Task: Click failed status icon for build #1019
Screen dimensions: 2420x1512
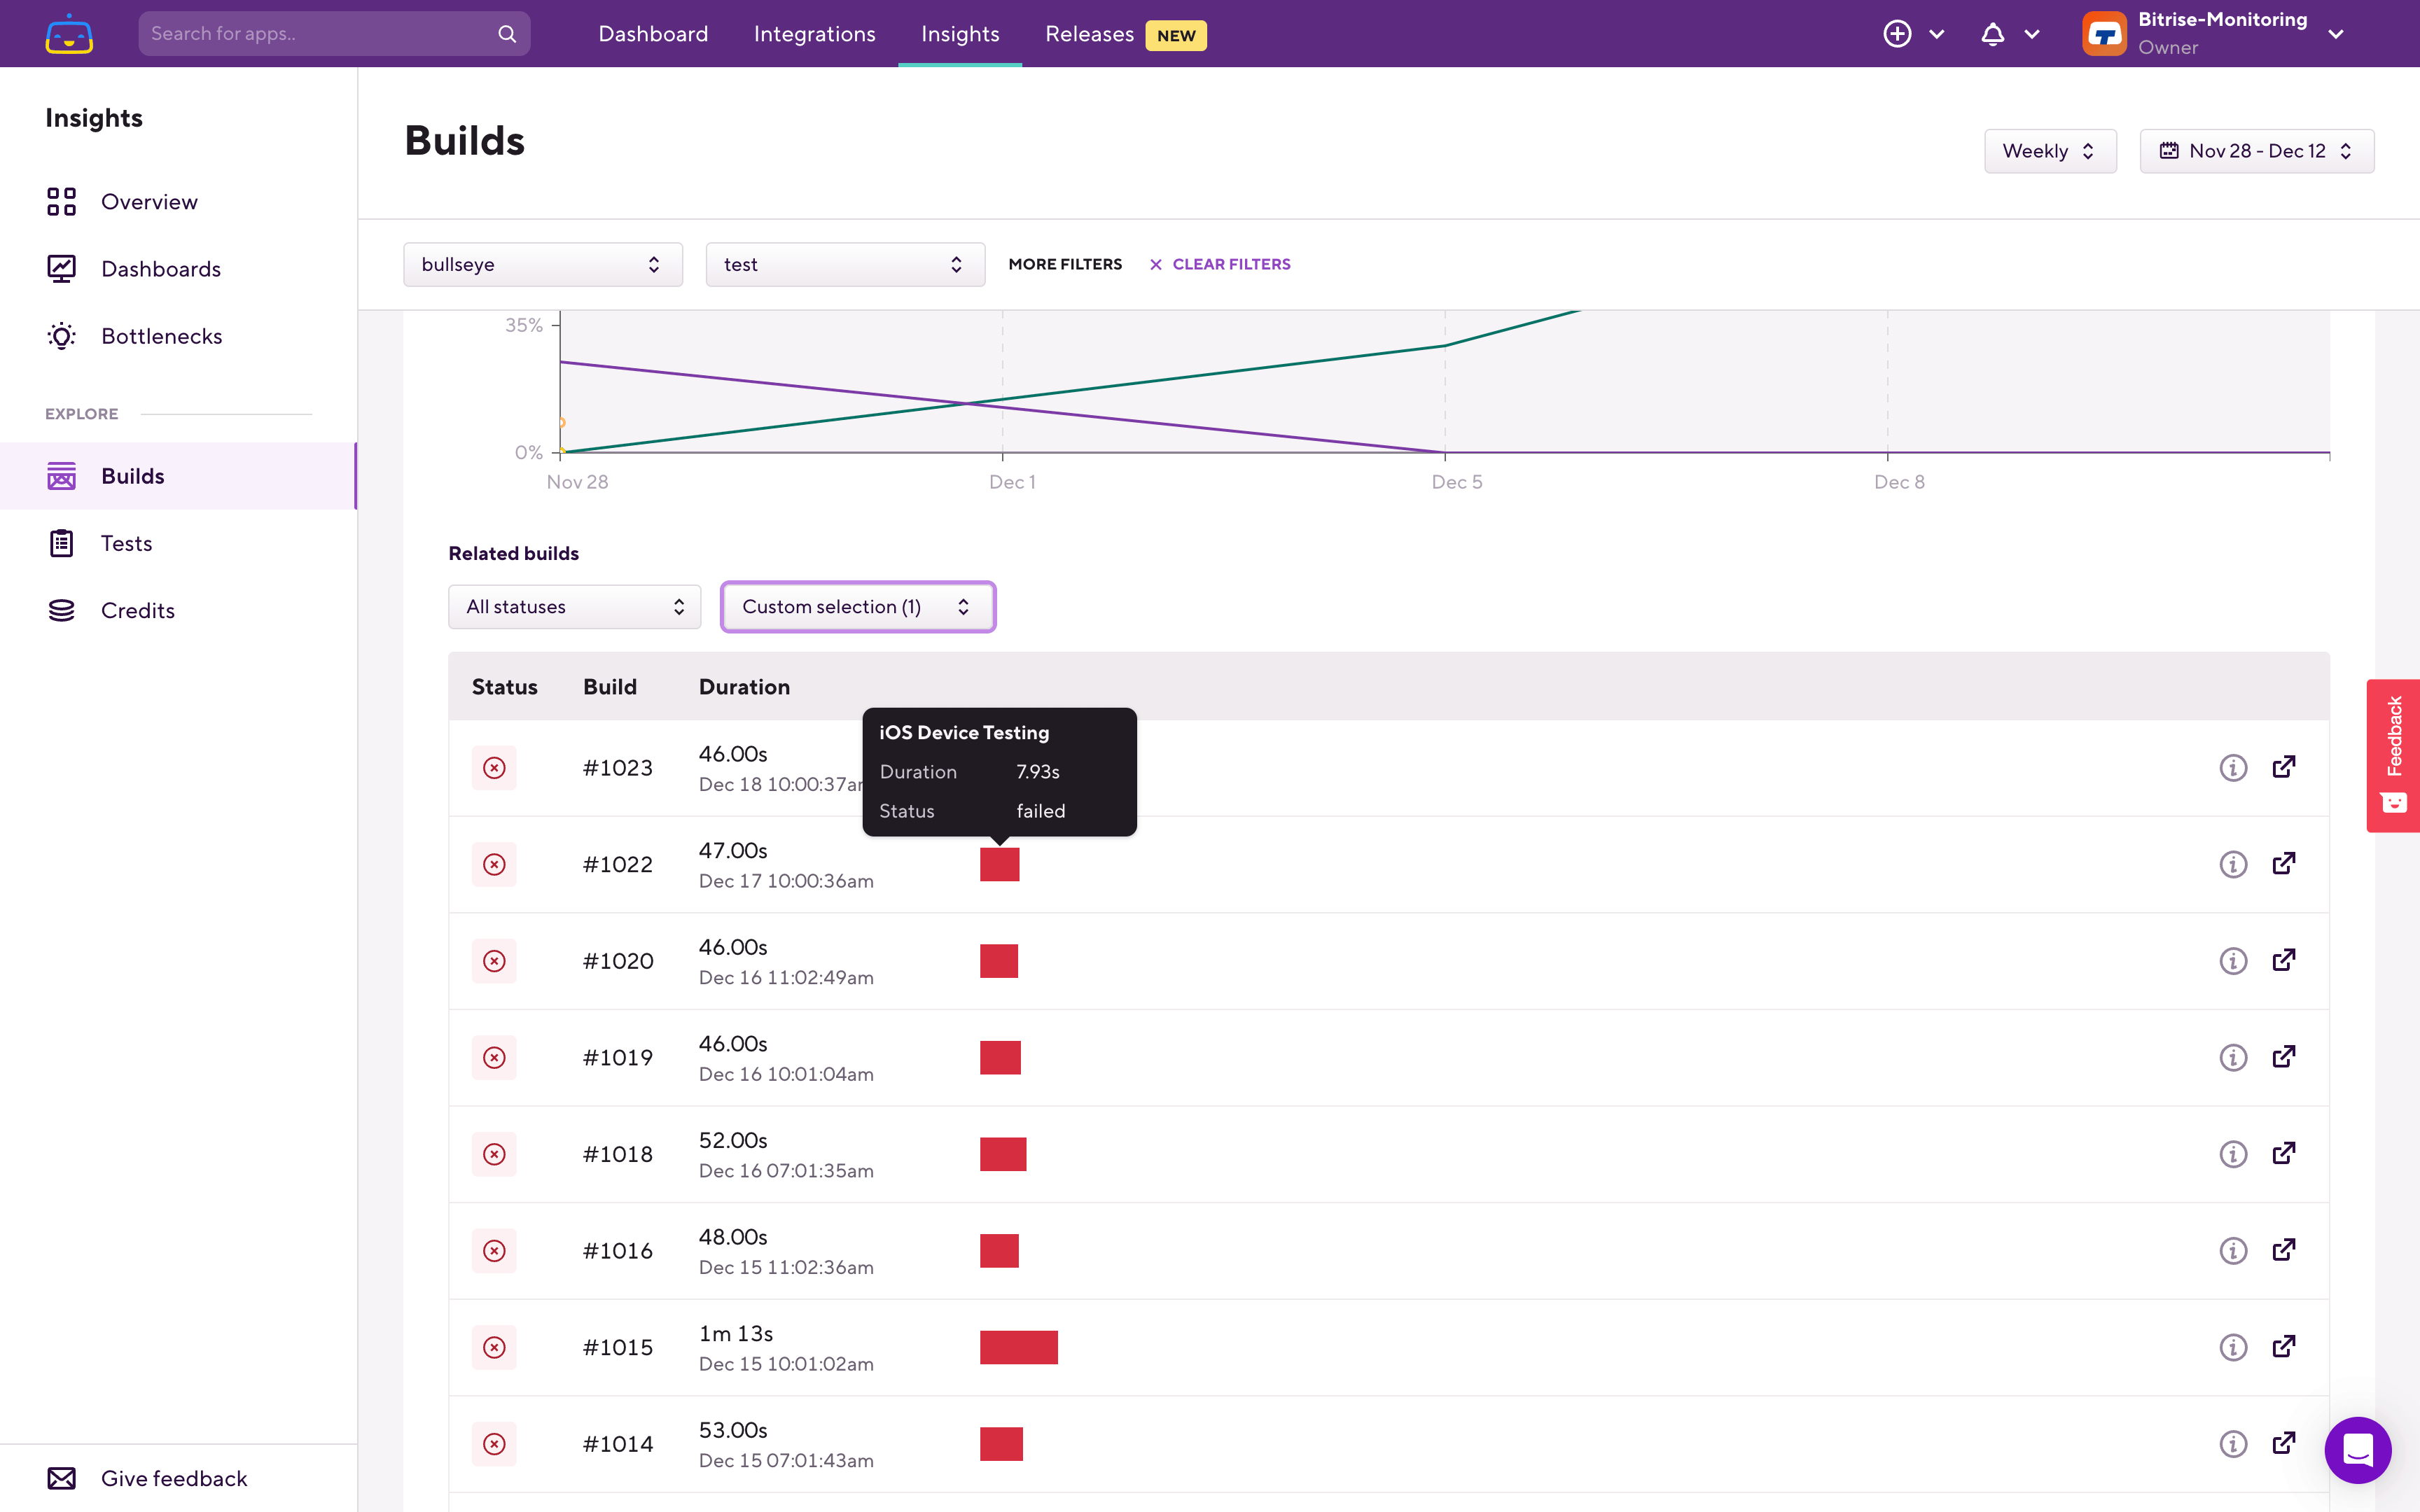Action: [x=494, y=1057]
